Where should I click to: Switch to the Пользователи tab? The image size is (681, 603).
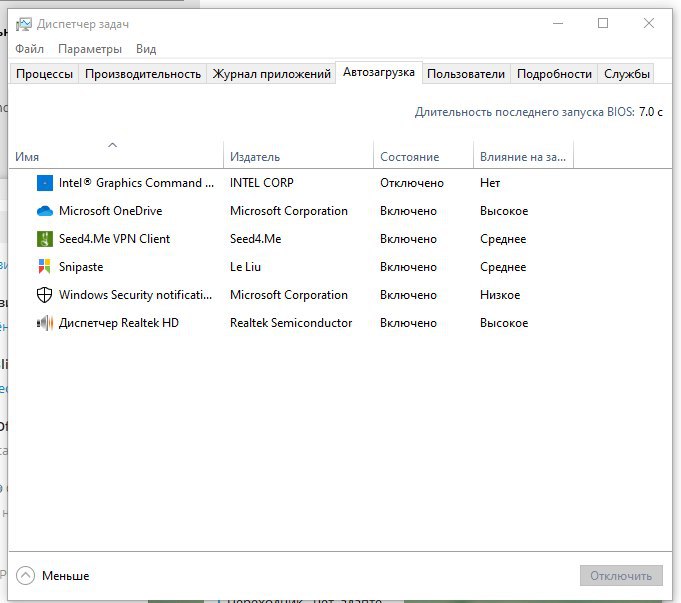click(x=466, y=74)
